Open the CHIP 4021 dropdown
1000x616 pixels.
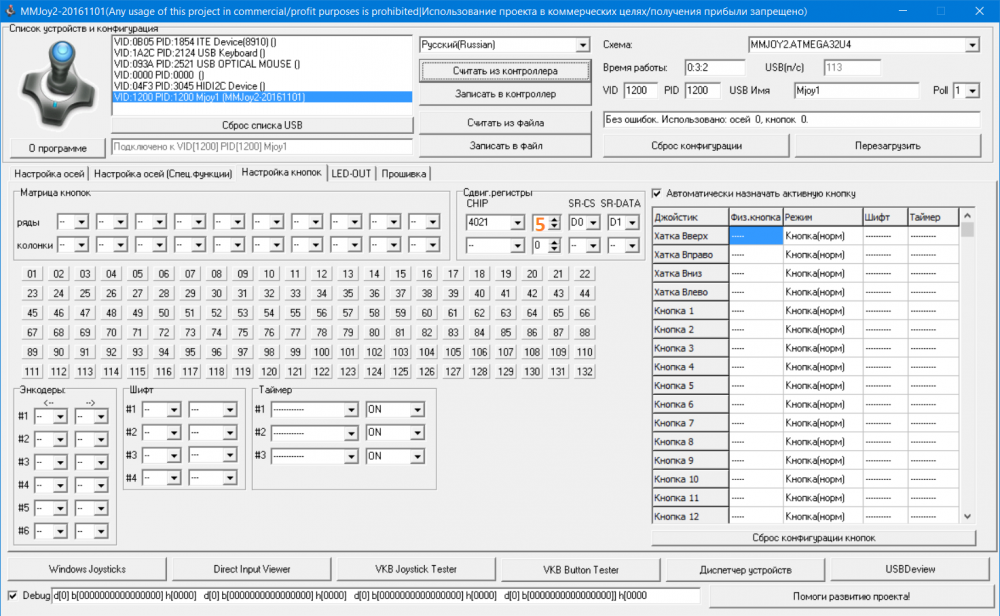pyautogui.click(x=517, y=222)
